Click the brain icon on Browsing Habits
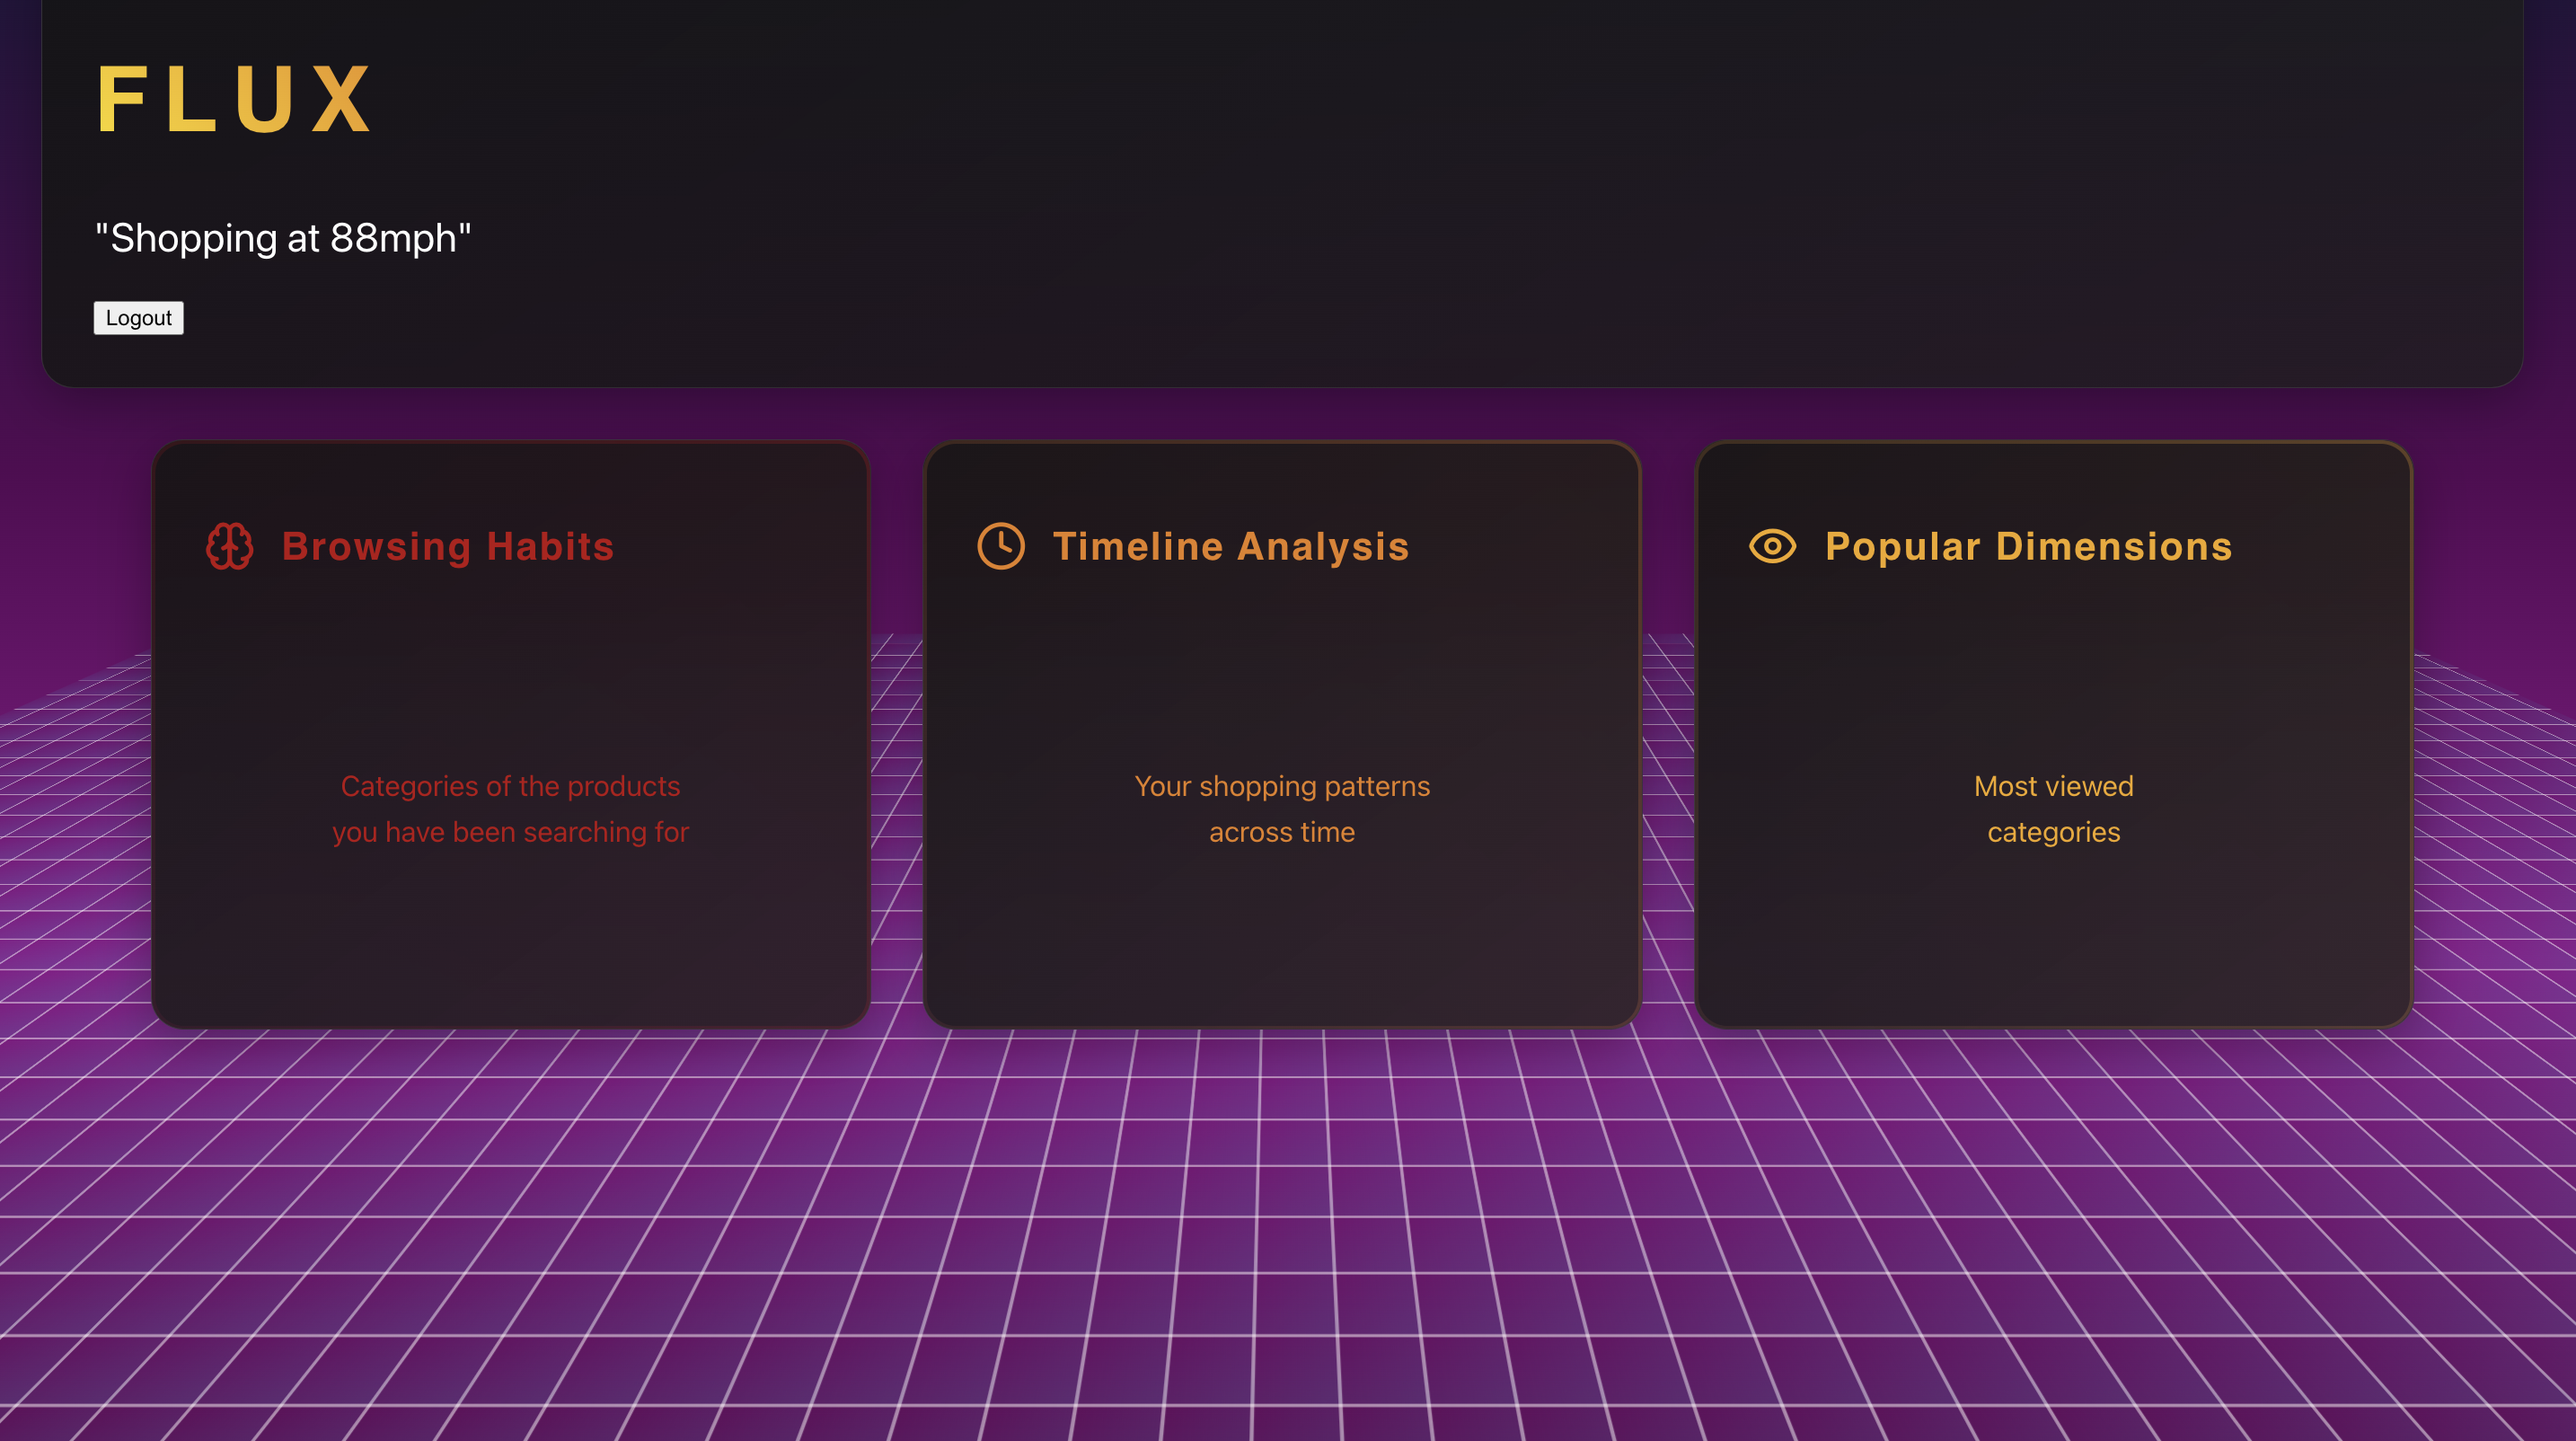2576x1441 pixels. pyautogui.click(x=229, y=546)
